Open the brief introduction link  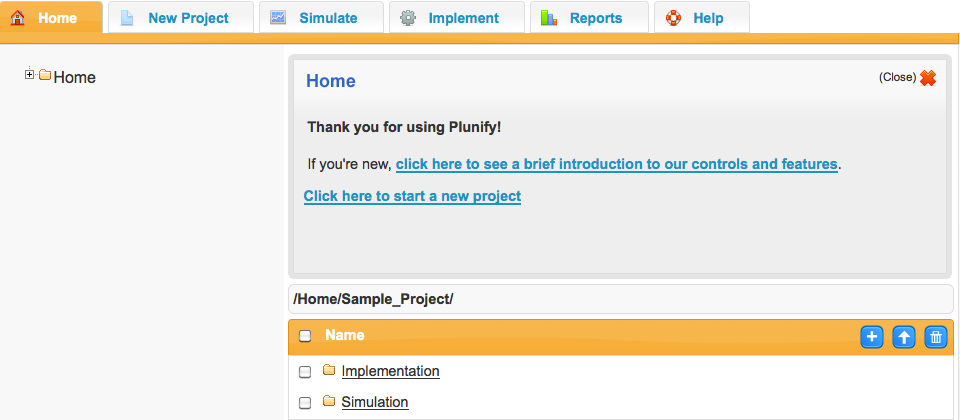point(617,164)
